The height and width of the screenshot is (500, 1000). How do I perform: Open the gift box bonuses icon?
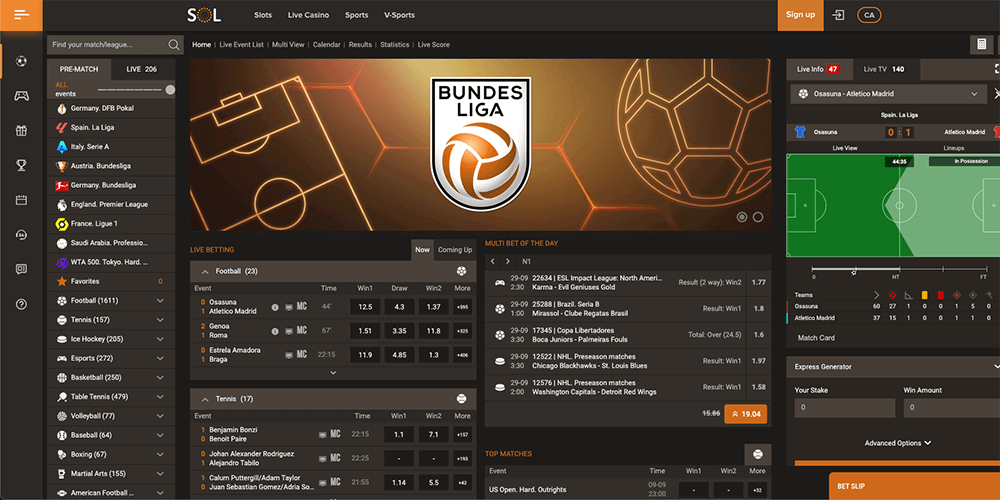(x=21, y=131)
